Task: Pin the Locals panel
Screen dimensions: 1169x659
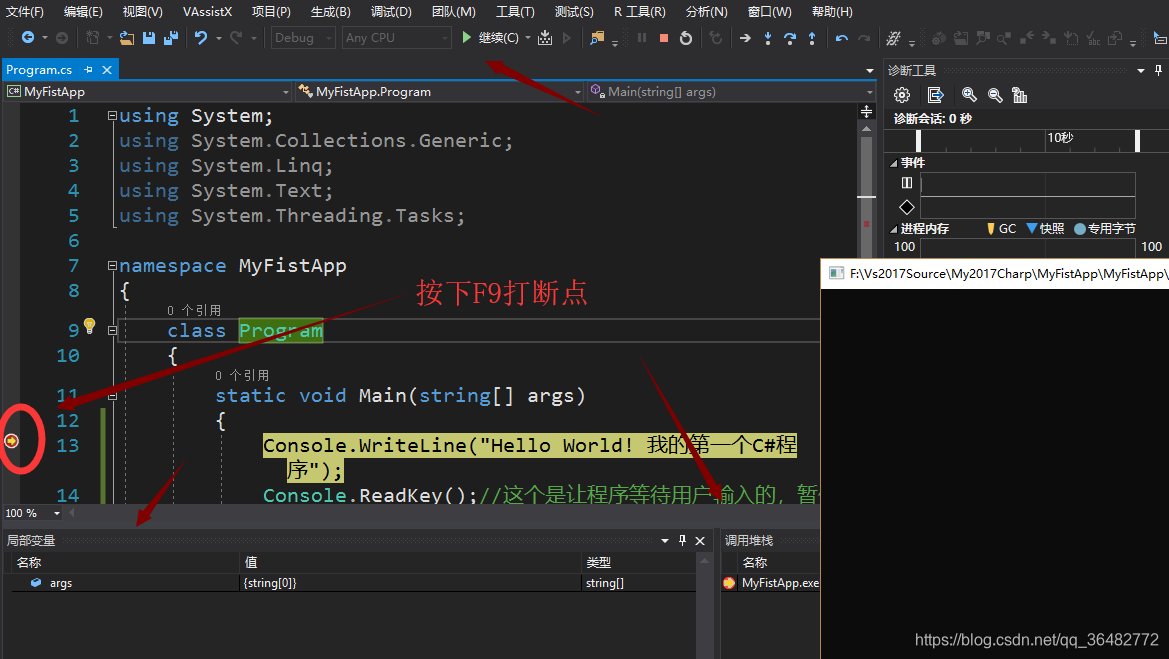Action: pos(682,540)
